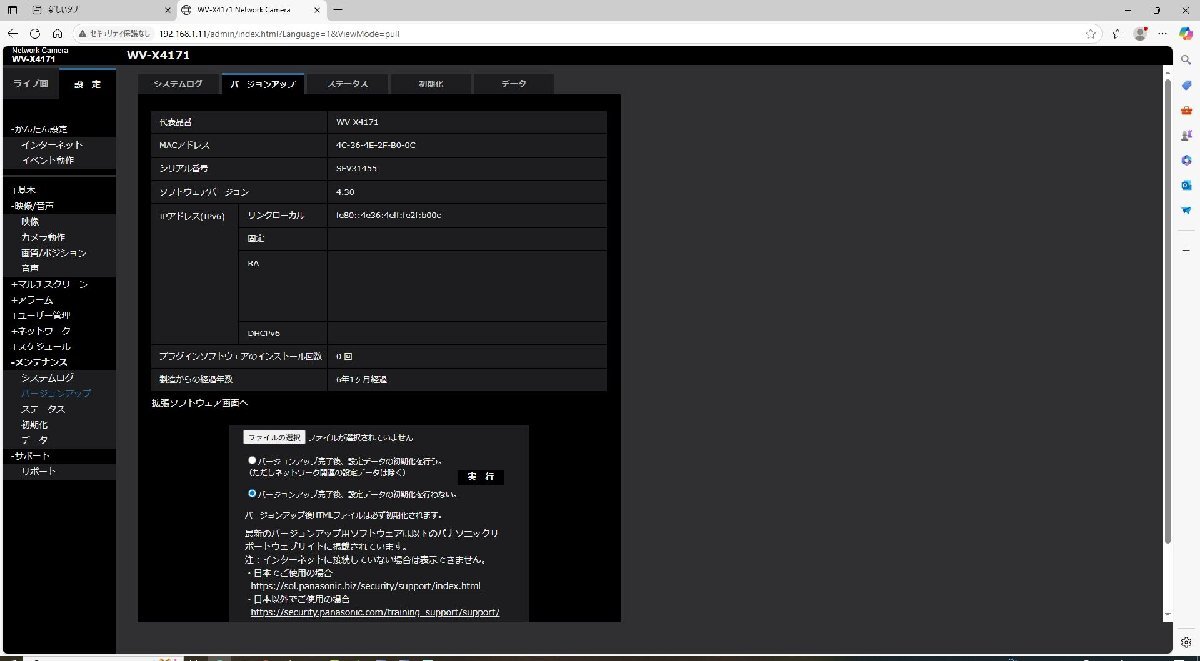1200x661 pixels.
Task: Click the 実行 execute button
Action: click(481, 477)
